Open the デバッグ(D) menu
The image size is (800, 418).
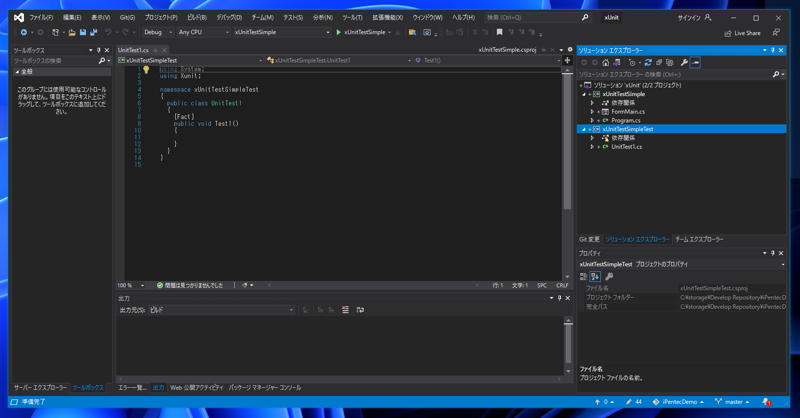point(229,17)
